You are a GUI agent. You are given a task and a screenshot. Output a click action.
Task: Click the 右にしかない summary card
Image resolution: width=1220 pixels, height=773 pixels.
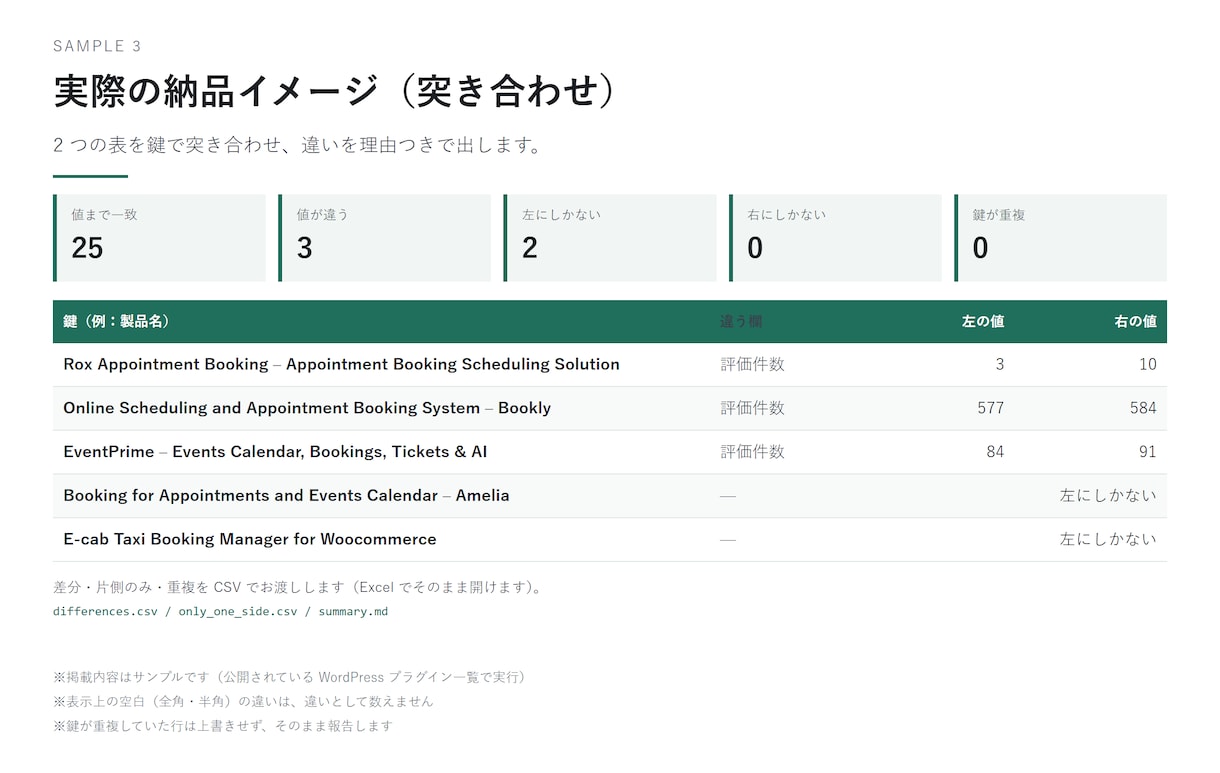(836, 238)
